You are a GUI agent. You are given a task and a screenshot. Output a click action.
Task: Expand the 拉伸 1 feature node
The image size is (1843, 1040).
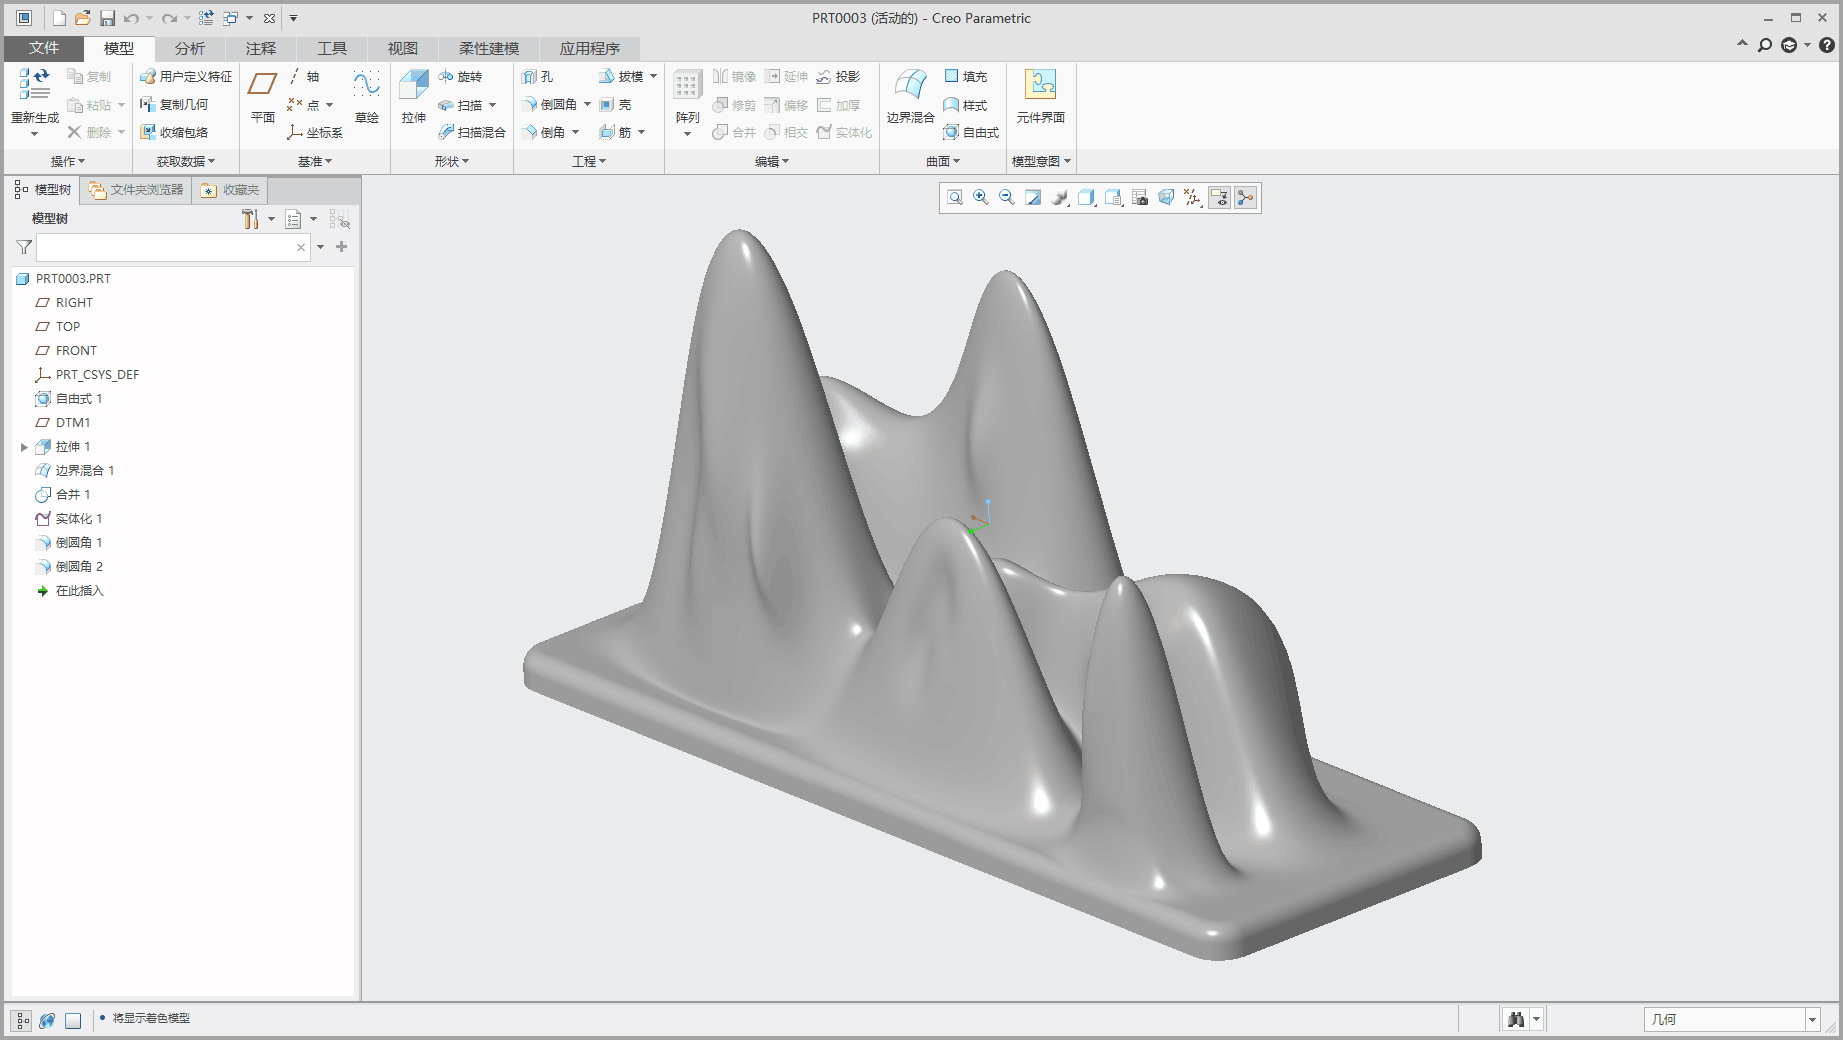24,447
